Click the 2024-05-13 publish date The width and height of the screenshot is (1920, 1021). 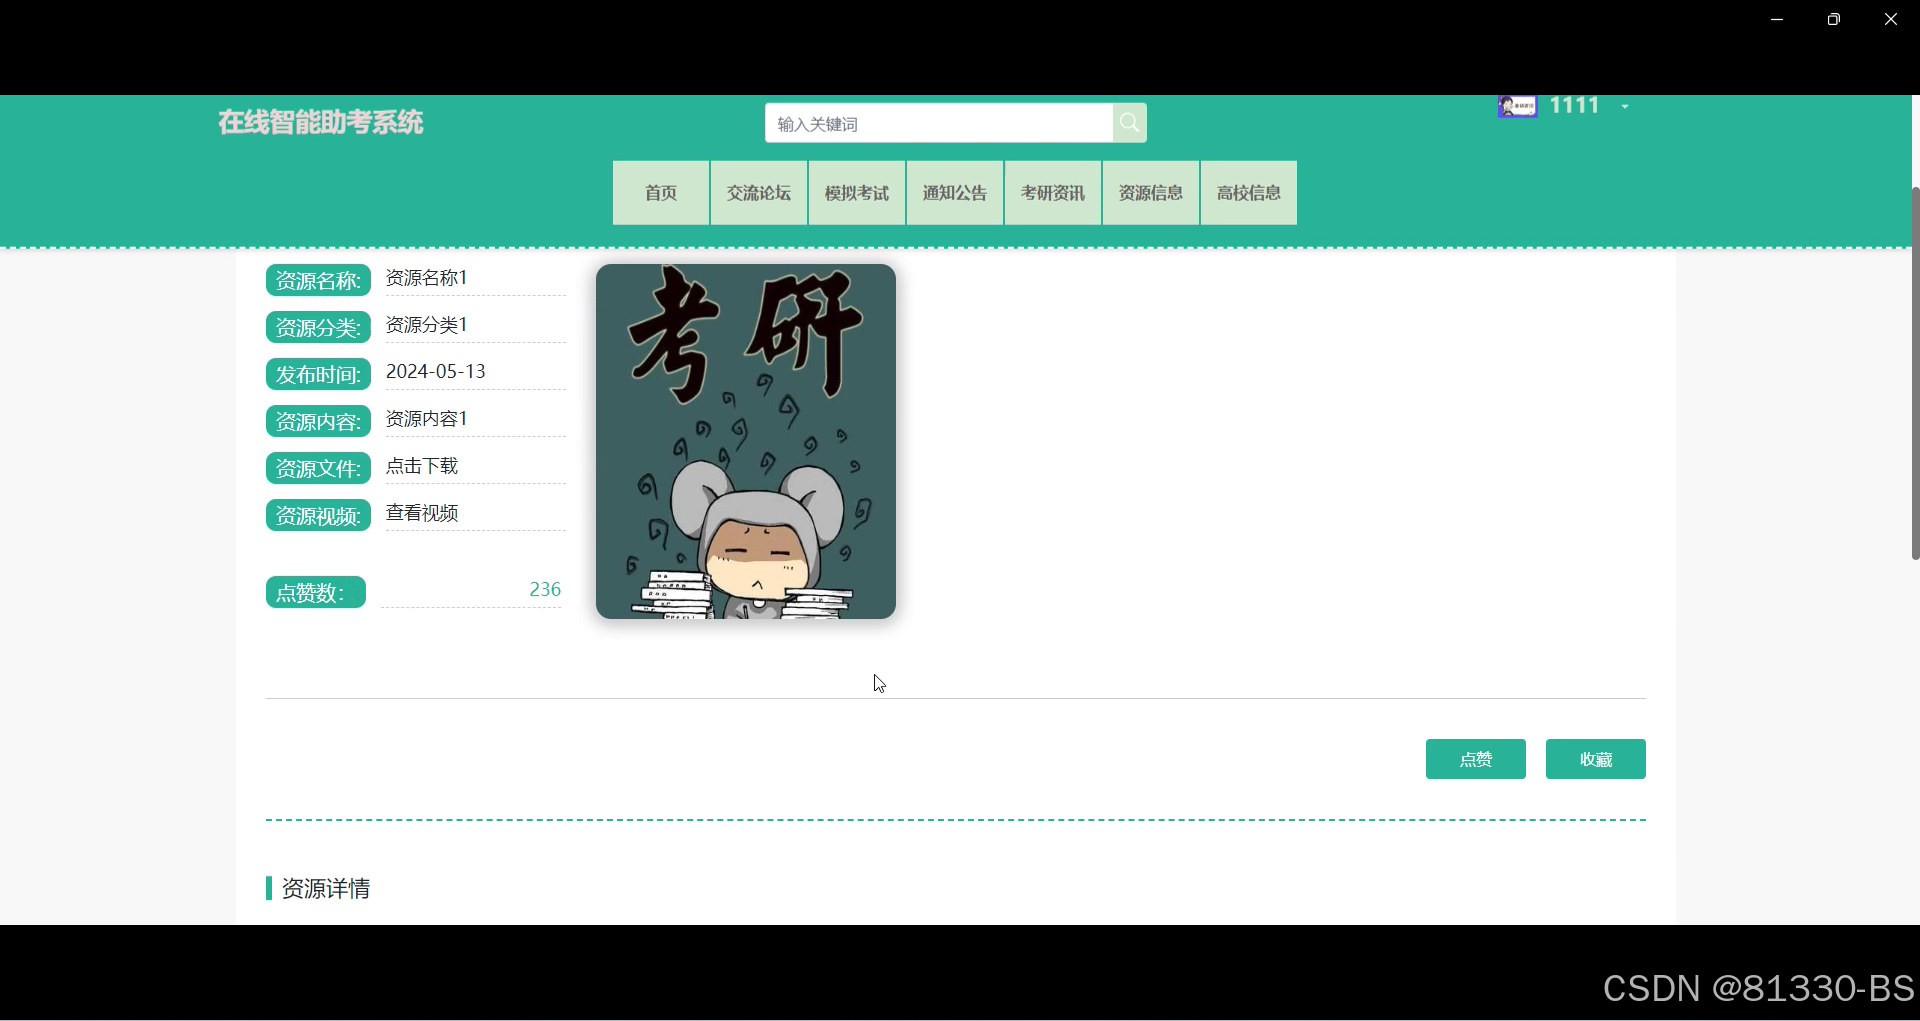[x=436, y=371]
